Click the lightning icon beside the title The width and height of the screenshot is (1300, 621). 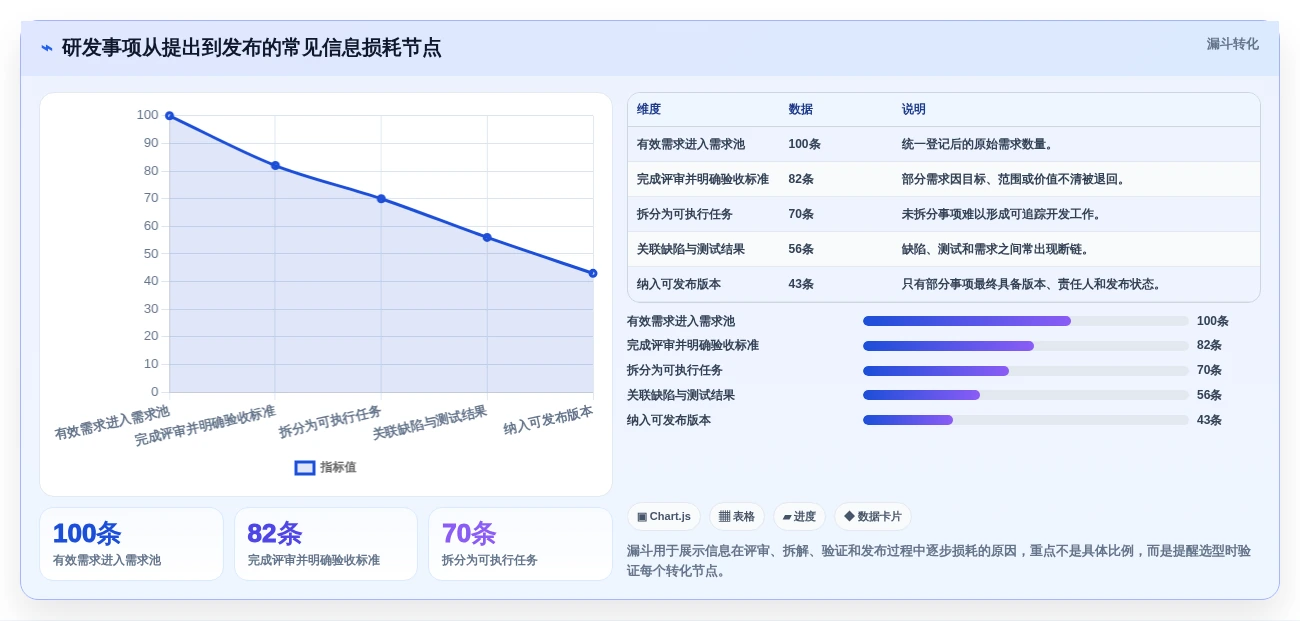click(47, 48)
